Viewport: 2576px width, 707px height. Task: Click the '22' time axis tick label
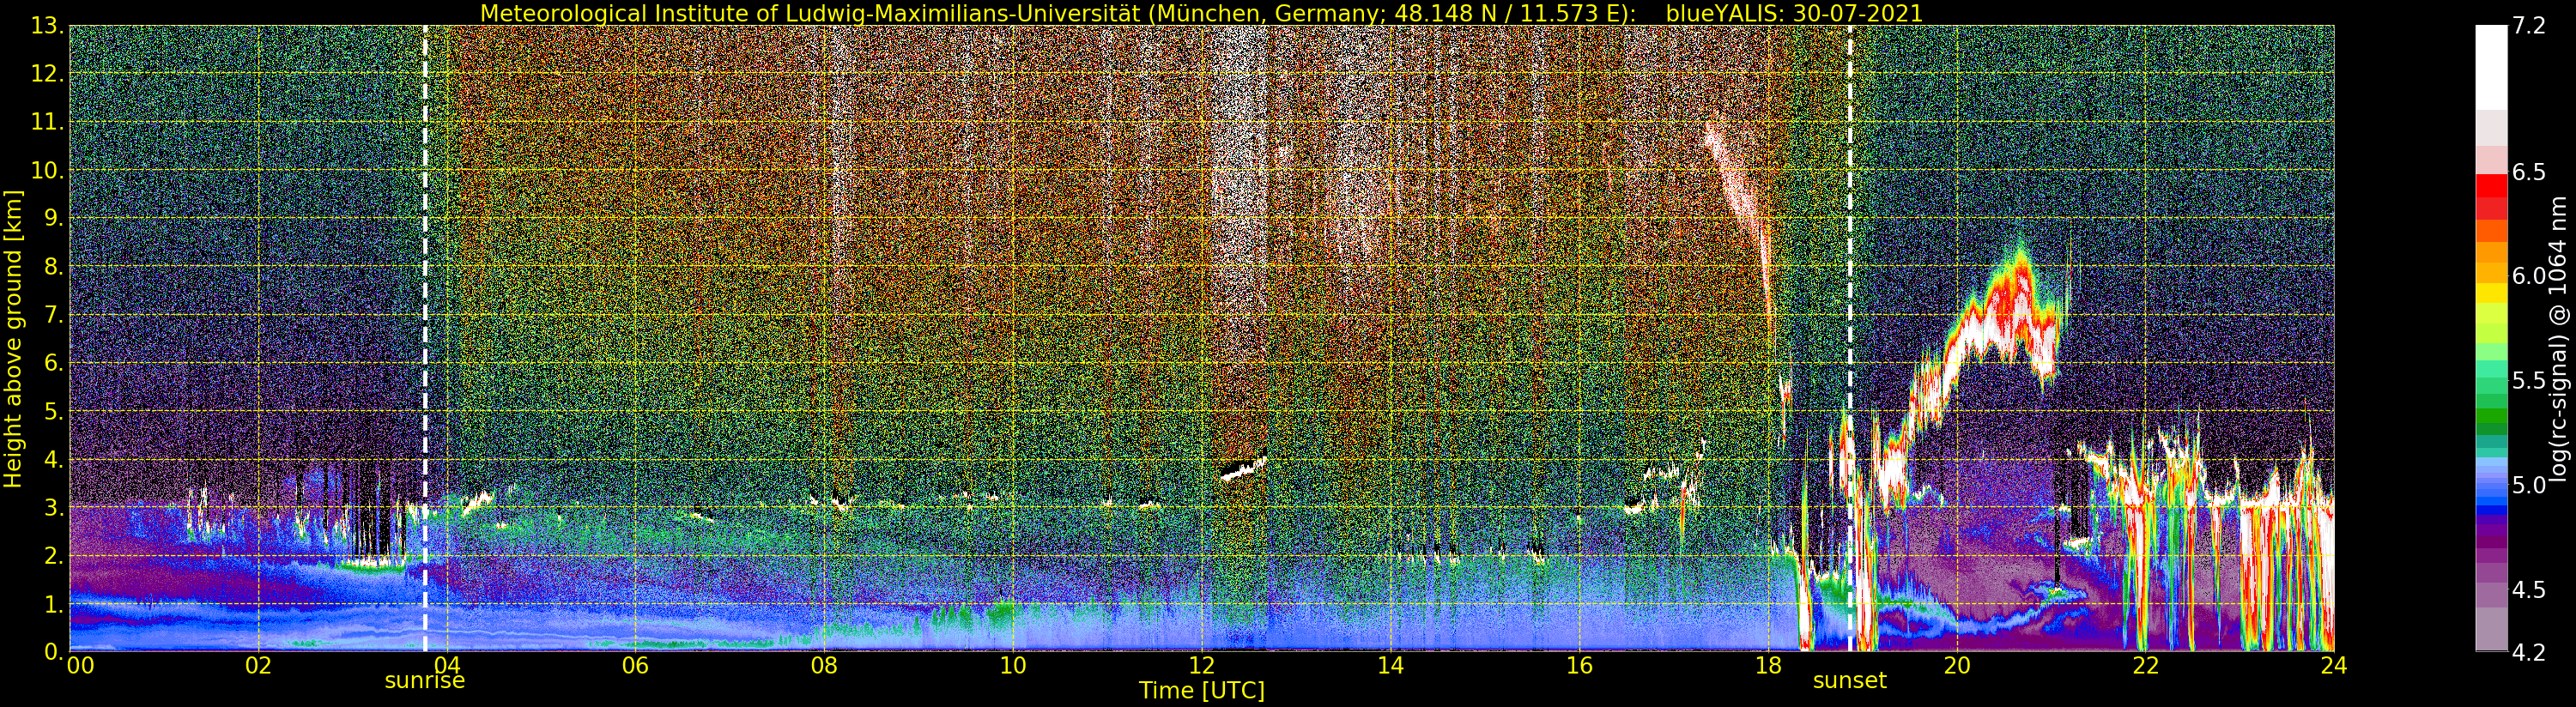point(2145,665)
